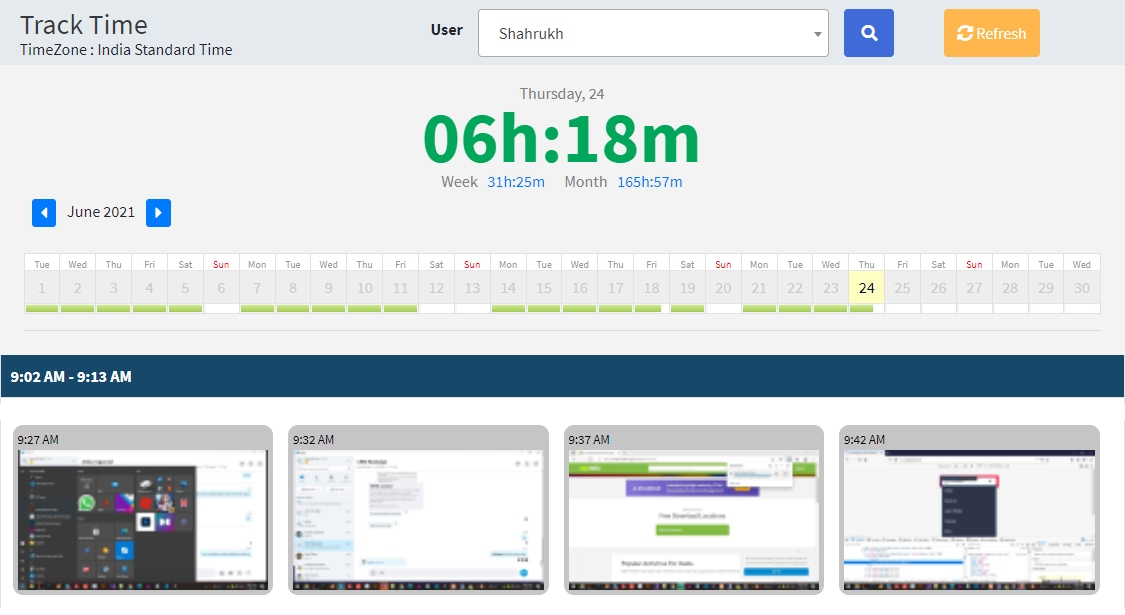This screenshot has height=615, width=1125.
Task: Click the Month total 165h:57m link
Action: point(649,182)
